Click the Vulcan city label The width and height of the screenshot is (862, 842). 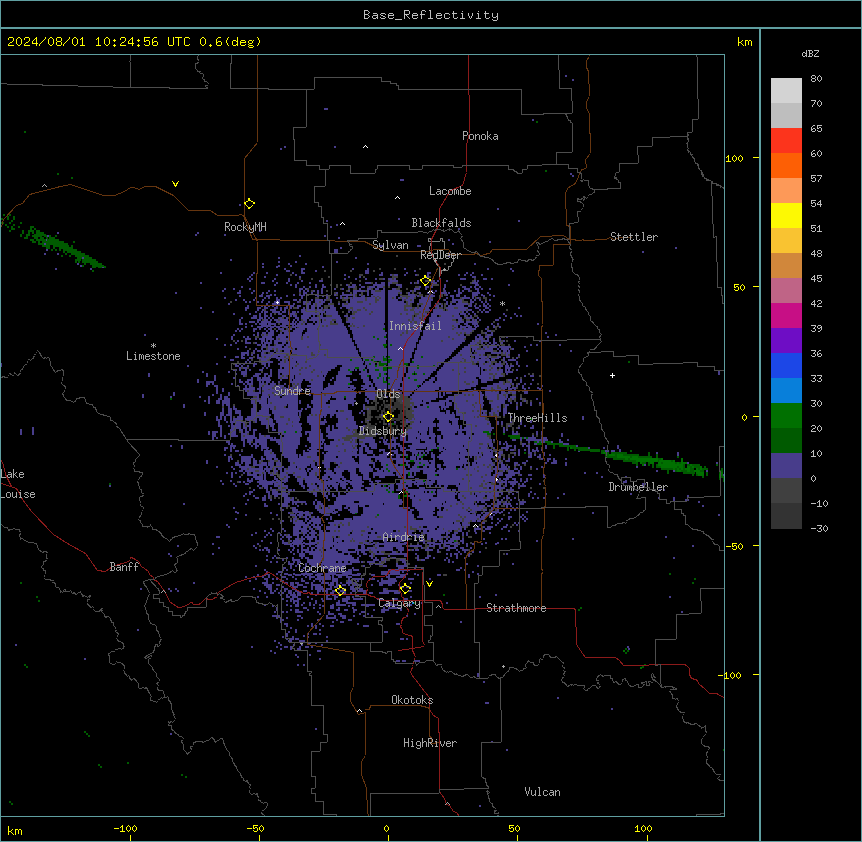542,792
